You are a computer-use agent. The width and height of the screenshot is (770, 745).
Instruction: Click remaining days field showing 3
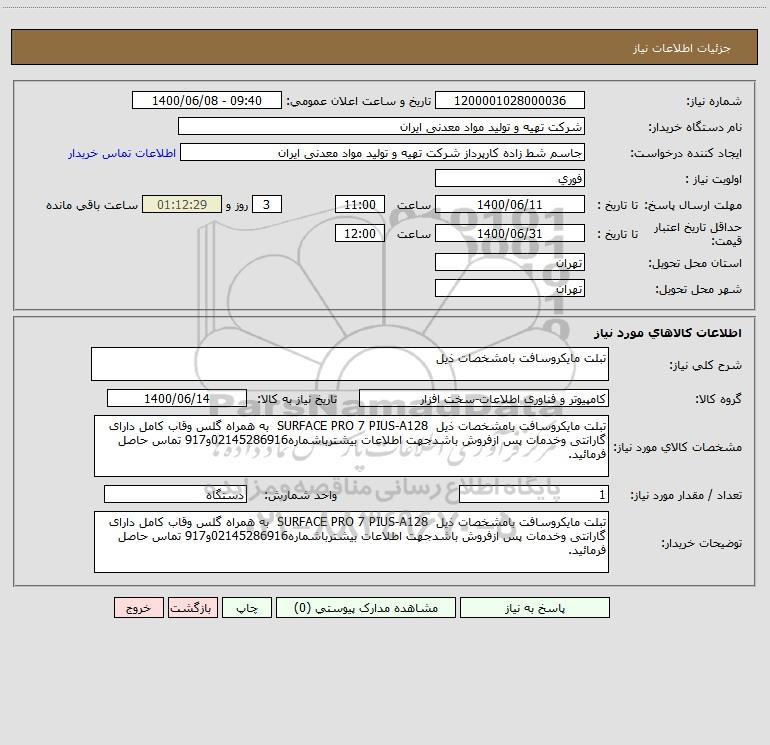pyautogui.click(x=267, y=204)
